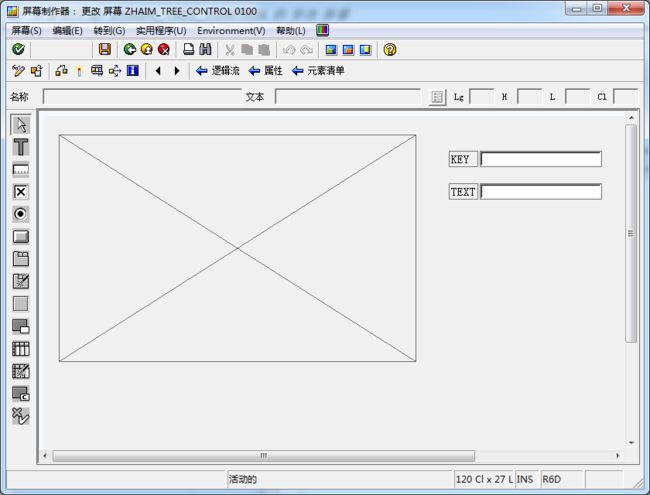Click the 逻辑流 flow logic button
This screenshot has height=495, width=650.
(x=218, y=71)
